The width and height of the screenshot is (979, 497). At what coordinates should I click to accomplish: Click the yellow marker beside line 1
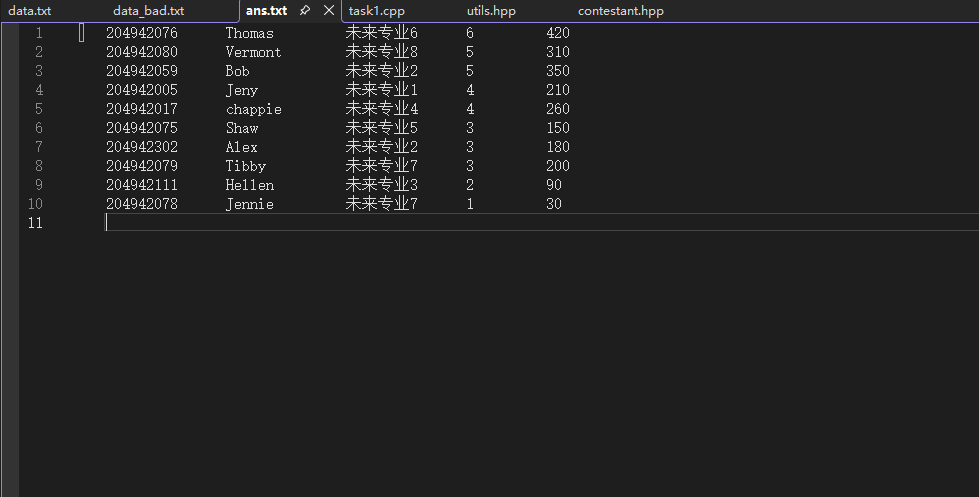[81, 32]
